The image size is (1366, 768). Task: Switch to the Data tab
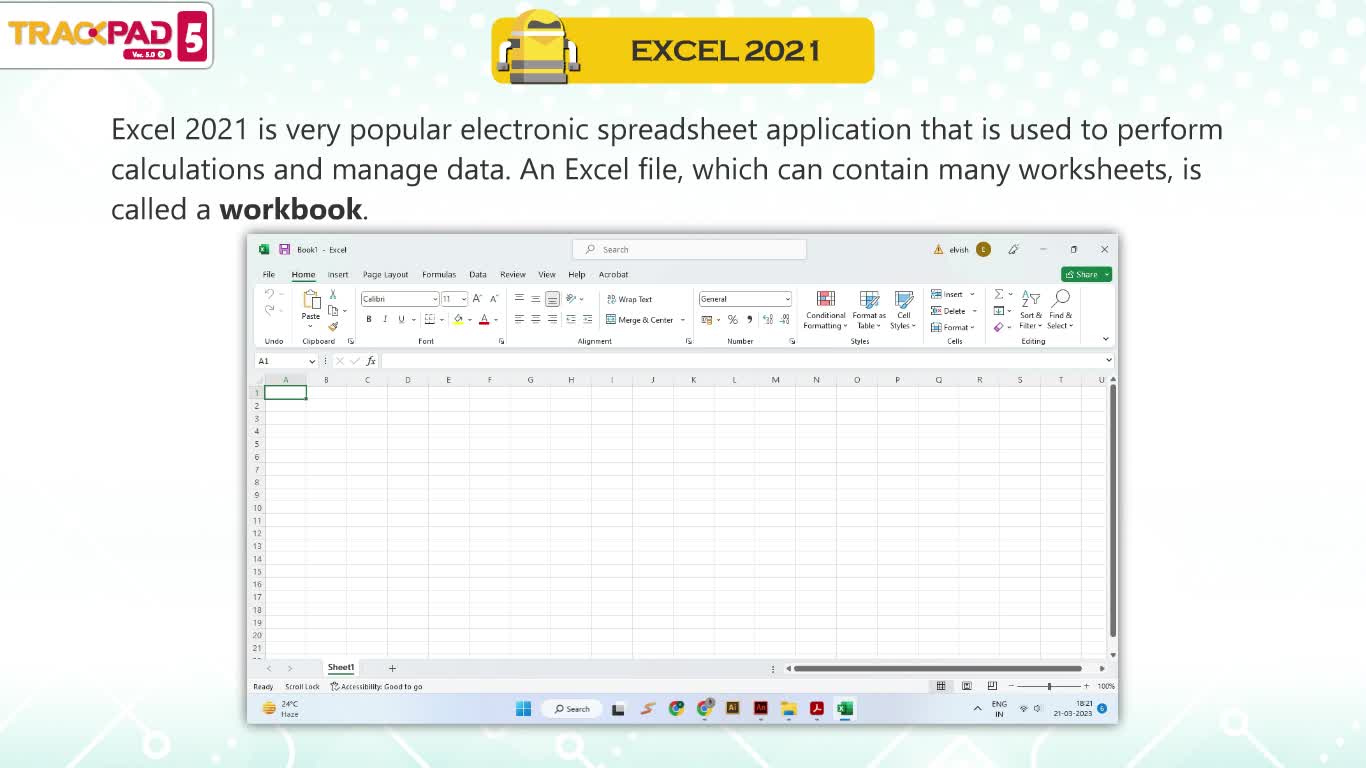(x=478, y=274)
